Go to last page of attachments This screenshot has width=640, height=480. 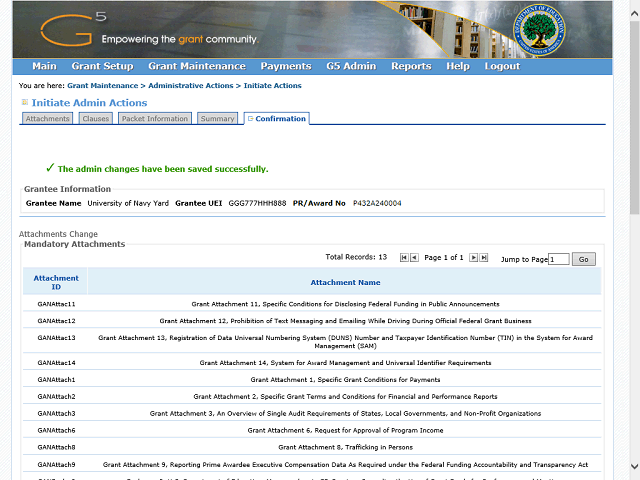point(485,258)
